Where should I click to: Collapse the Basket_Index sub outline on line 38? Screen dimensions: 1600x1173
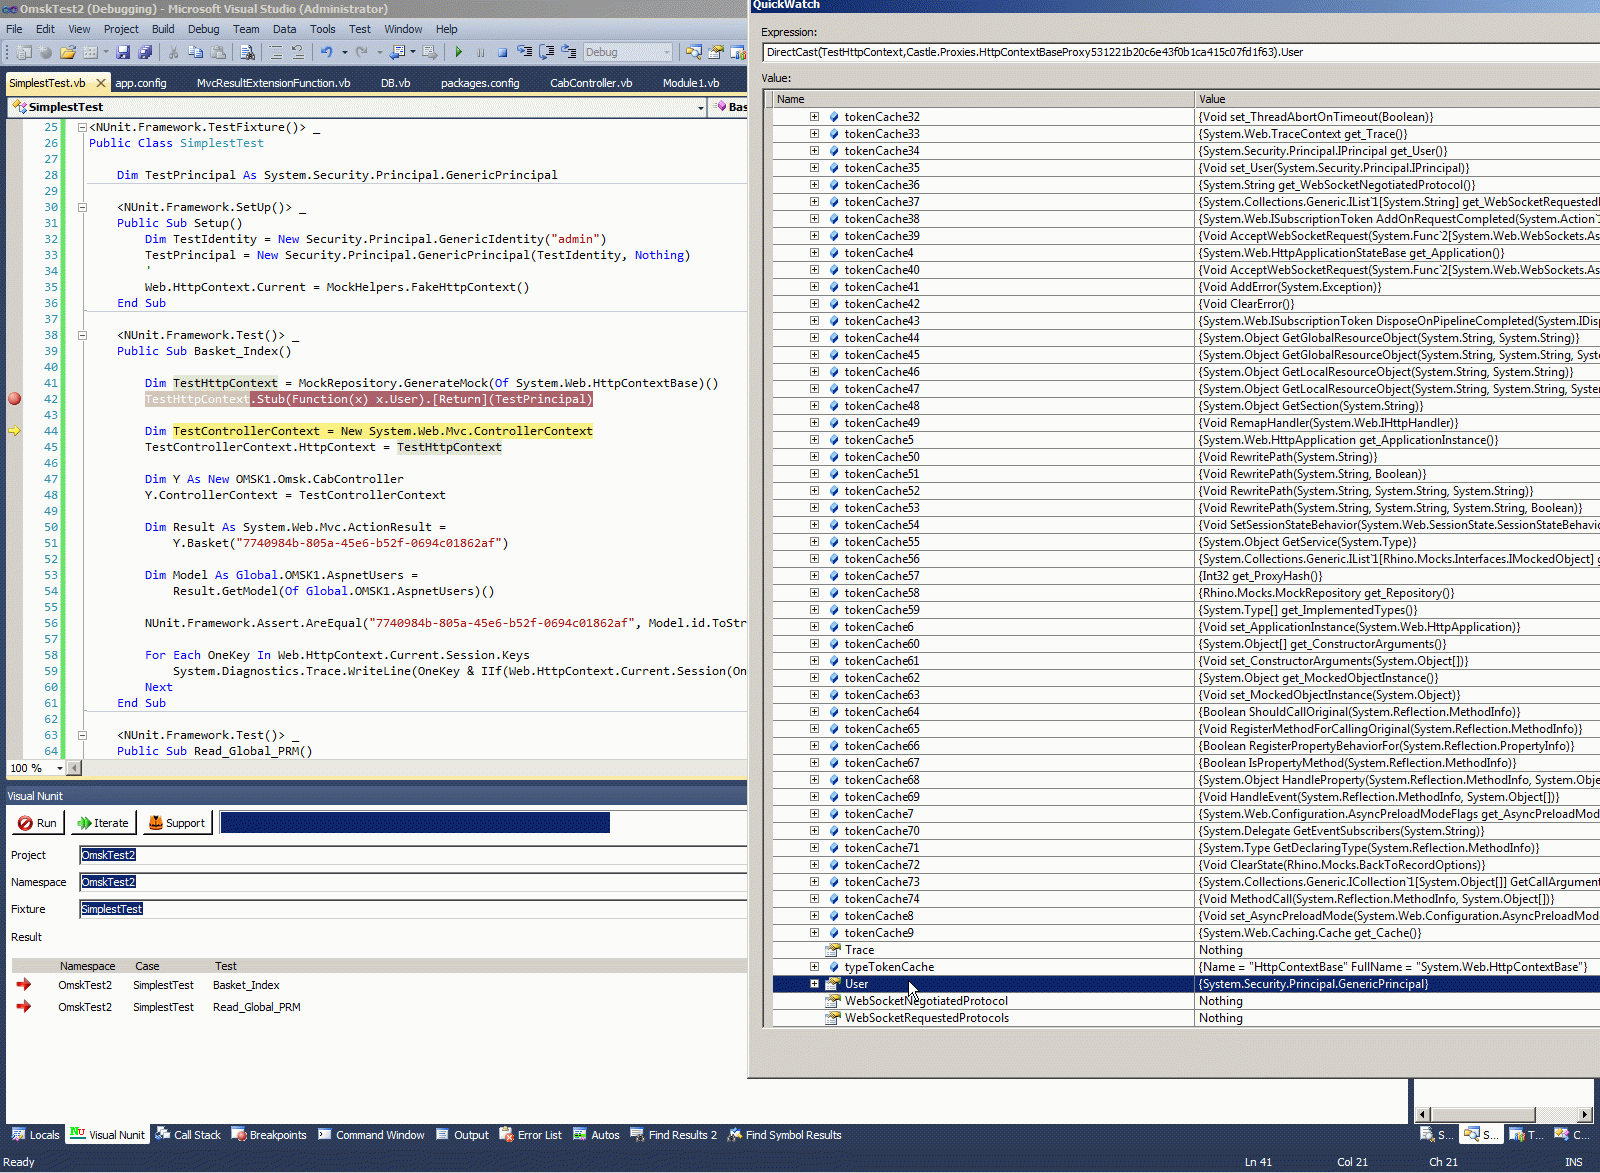[82, 335]
